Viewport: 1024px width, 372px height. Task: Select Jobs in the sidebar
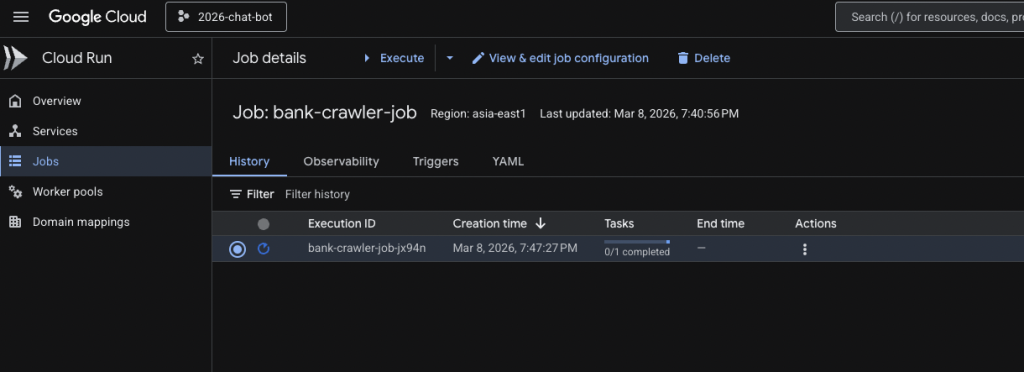106,161
